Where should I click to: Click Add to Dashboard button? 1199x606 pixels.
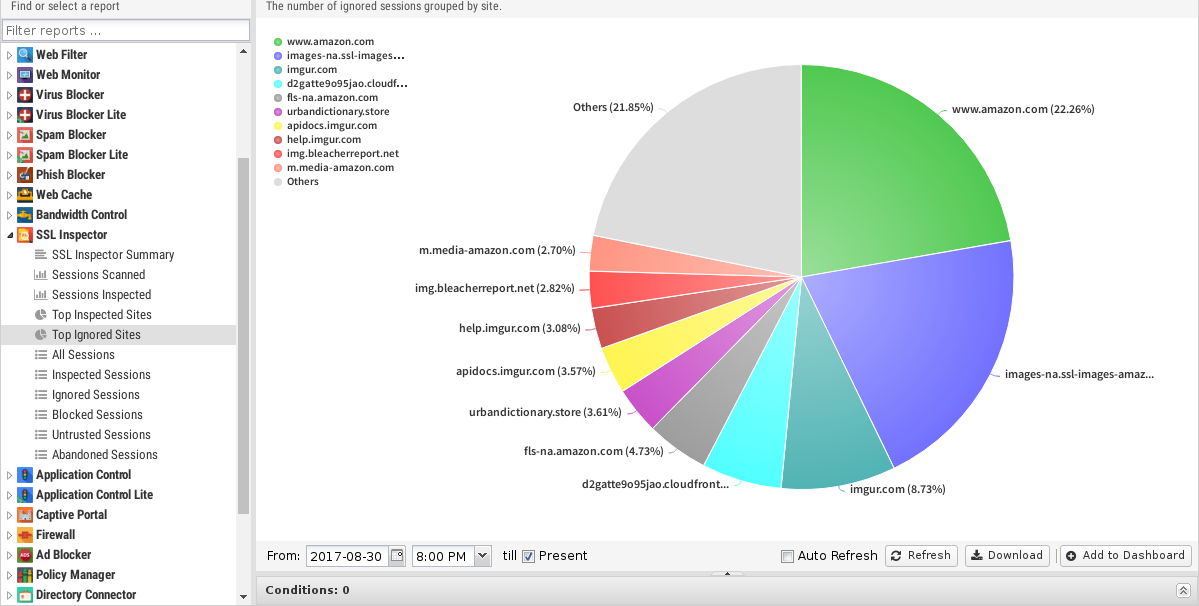1125,556
